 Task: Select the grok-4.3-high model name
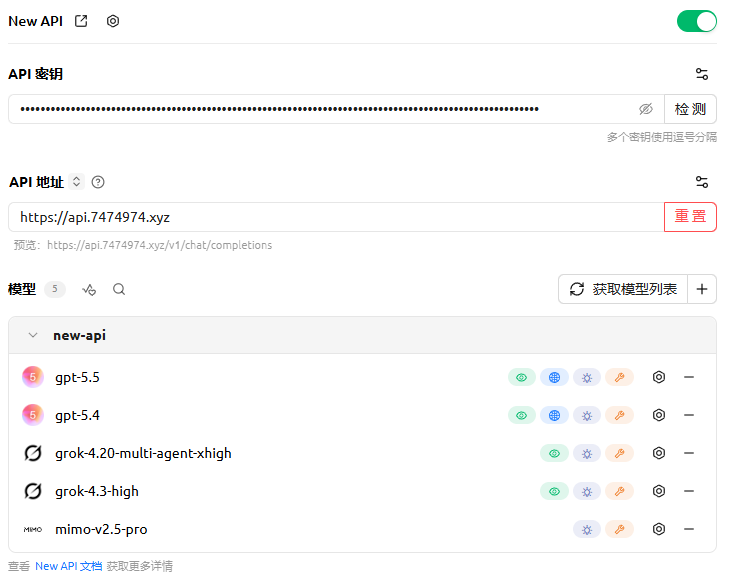97,491
